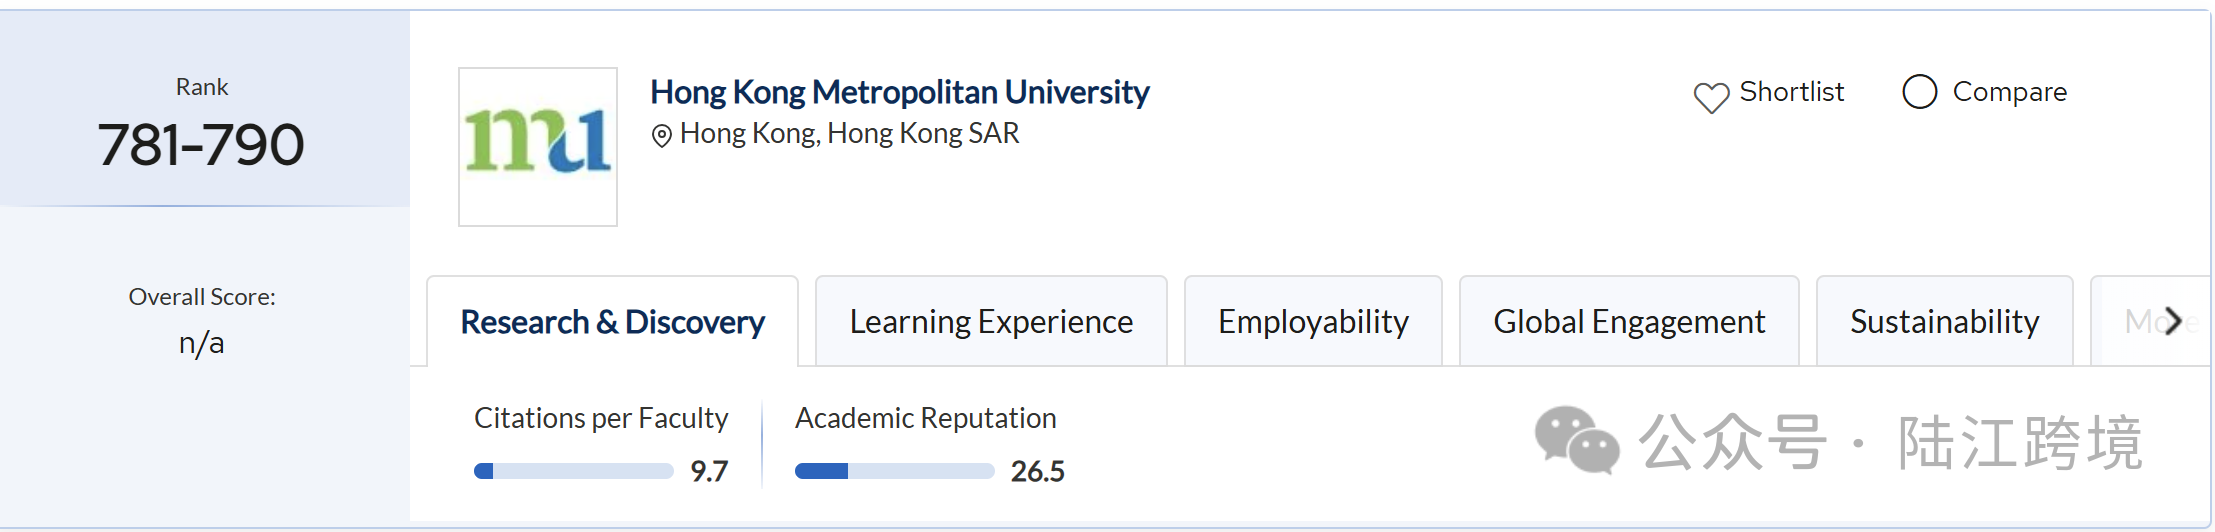Open Hong Kong Metropolitan University link
Viewport: 2215px width, 532px height.
pos(899,92)
